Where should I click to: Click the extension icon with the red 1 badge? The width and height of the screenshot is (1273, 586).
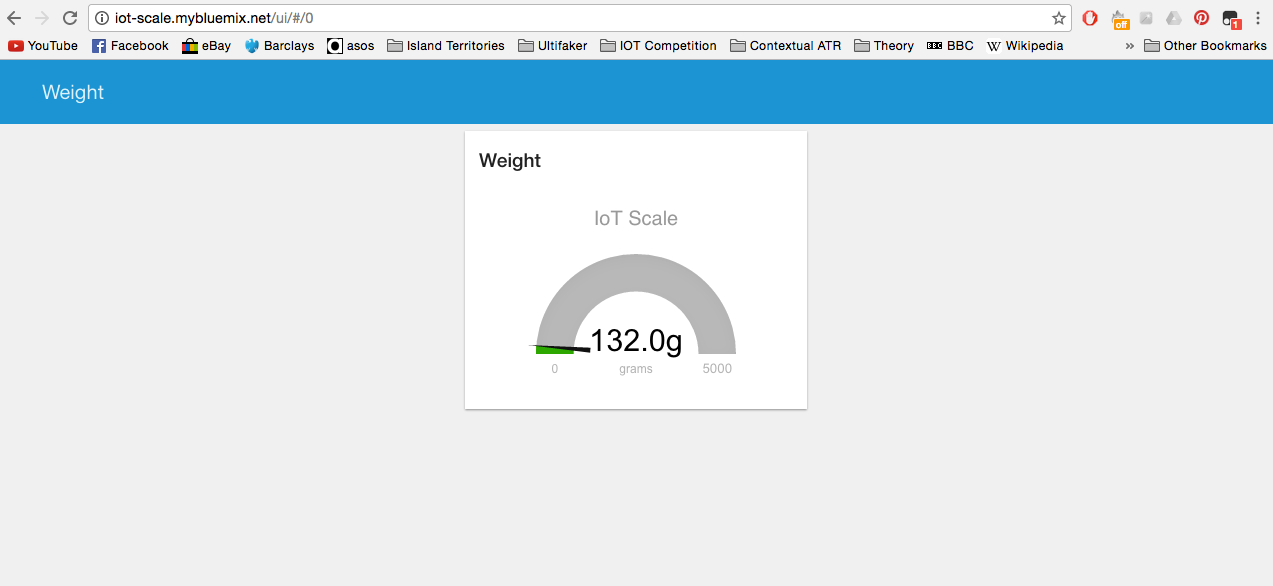tap(1228, 17)
